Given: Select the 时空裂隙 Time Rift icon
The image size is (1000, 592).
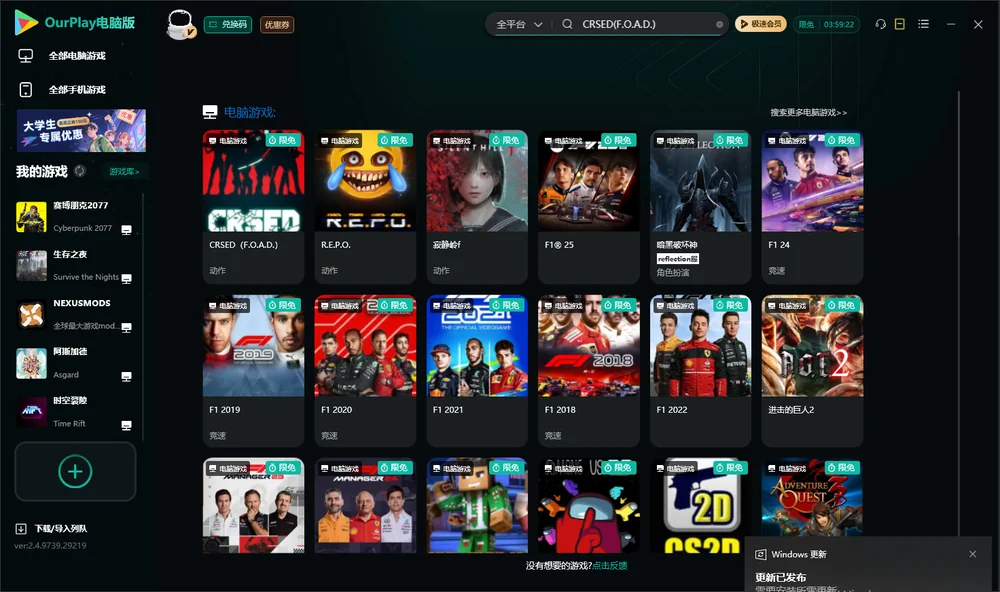Looking at the screenshot, I should pyautogui.click(x=31, y=412).
